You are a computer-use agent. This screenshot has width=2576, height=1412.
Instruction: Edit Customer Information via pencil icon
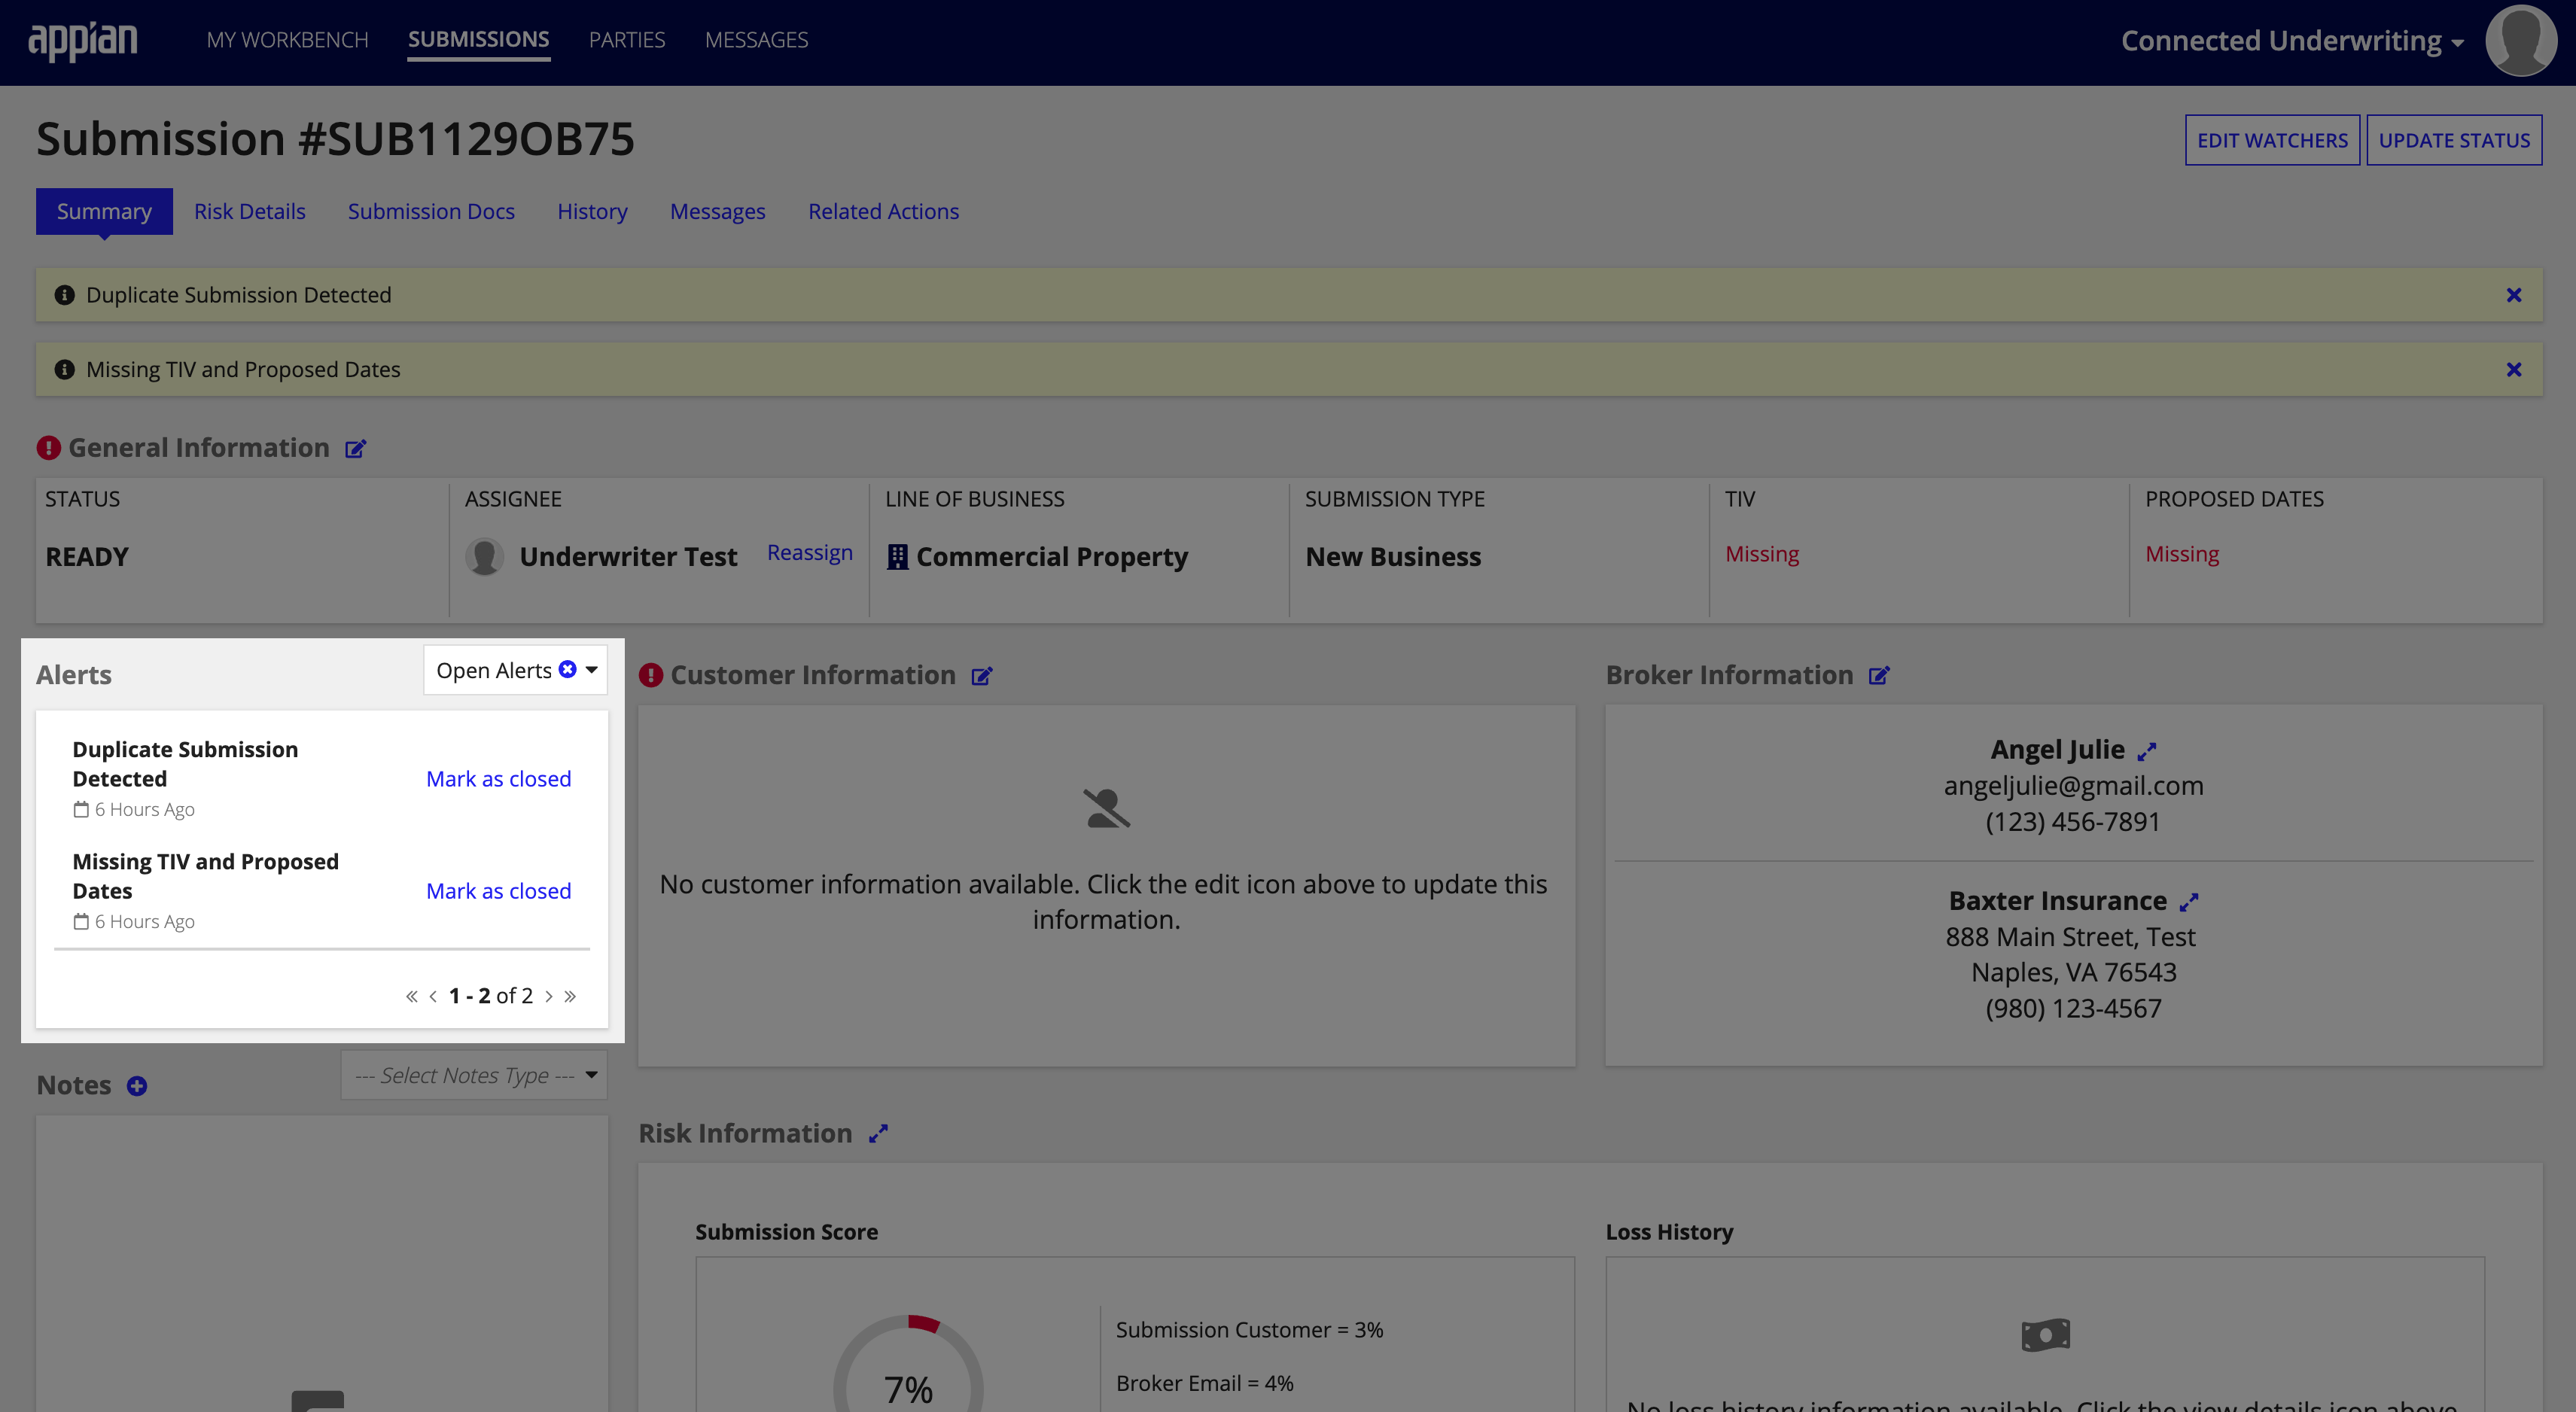(982, 677)
